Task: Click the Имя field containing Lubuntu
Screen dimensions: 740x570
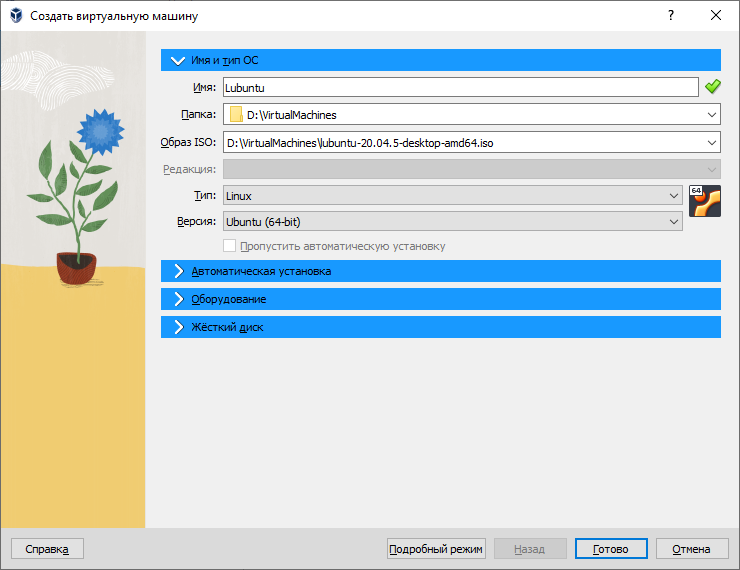Action: tap(461, 87)
